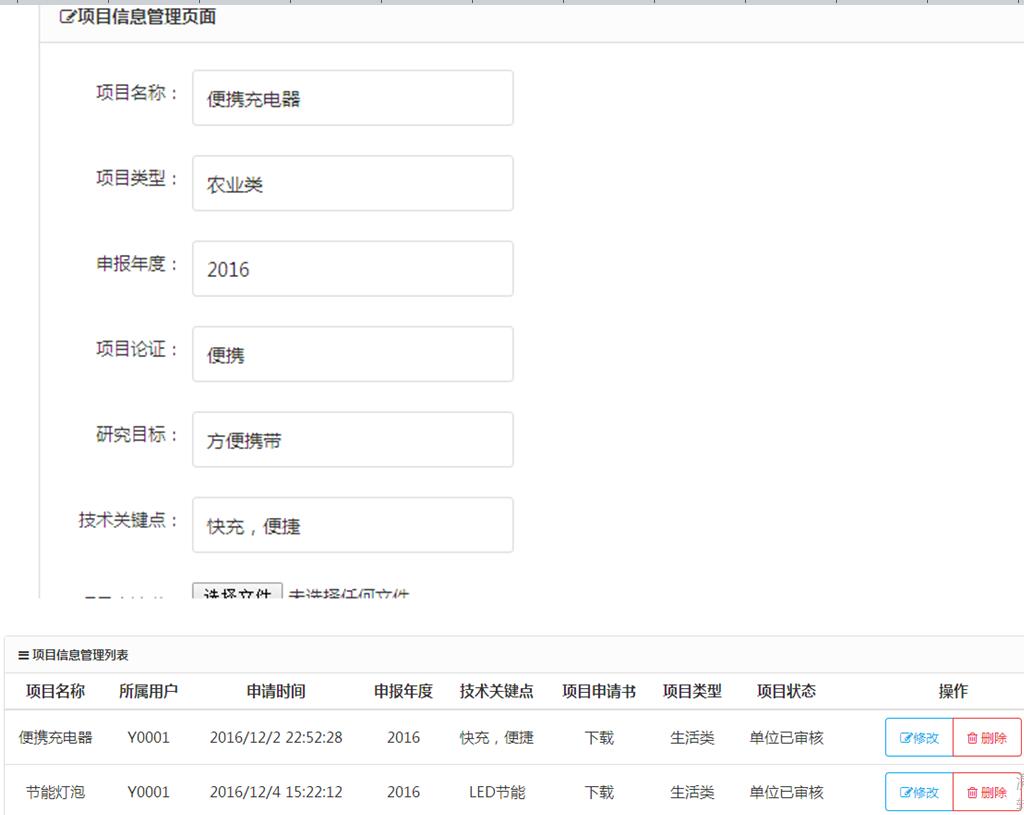Click into the 项目论证 text box
Image resolution: width=1024 pixels, height=815 pixels.
coord(352,354)
